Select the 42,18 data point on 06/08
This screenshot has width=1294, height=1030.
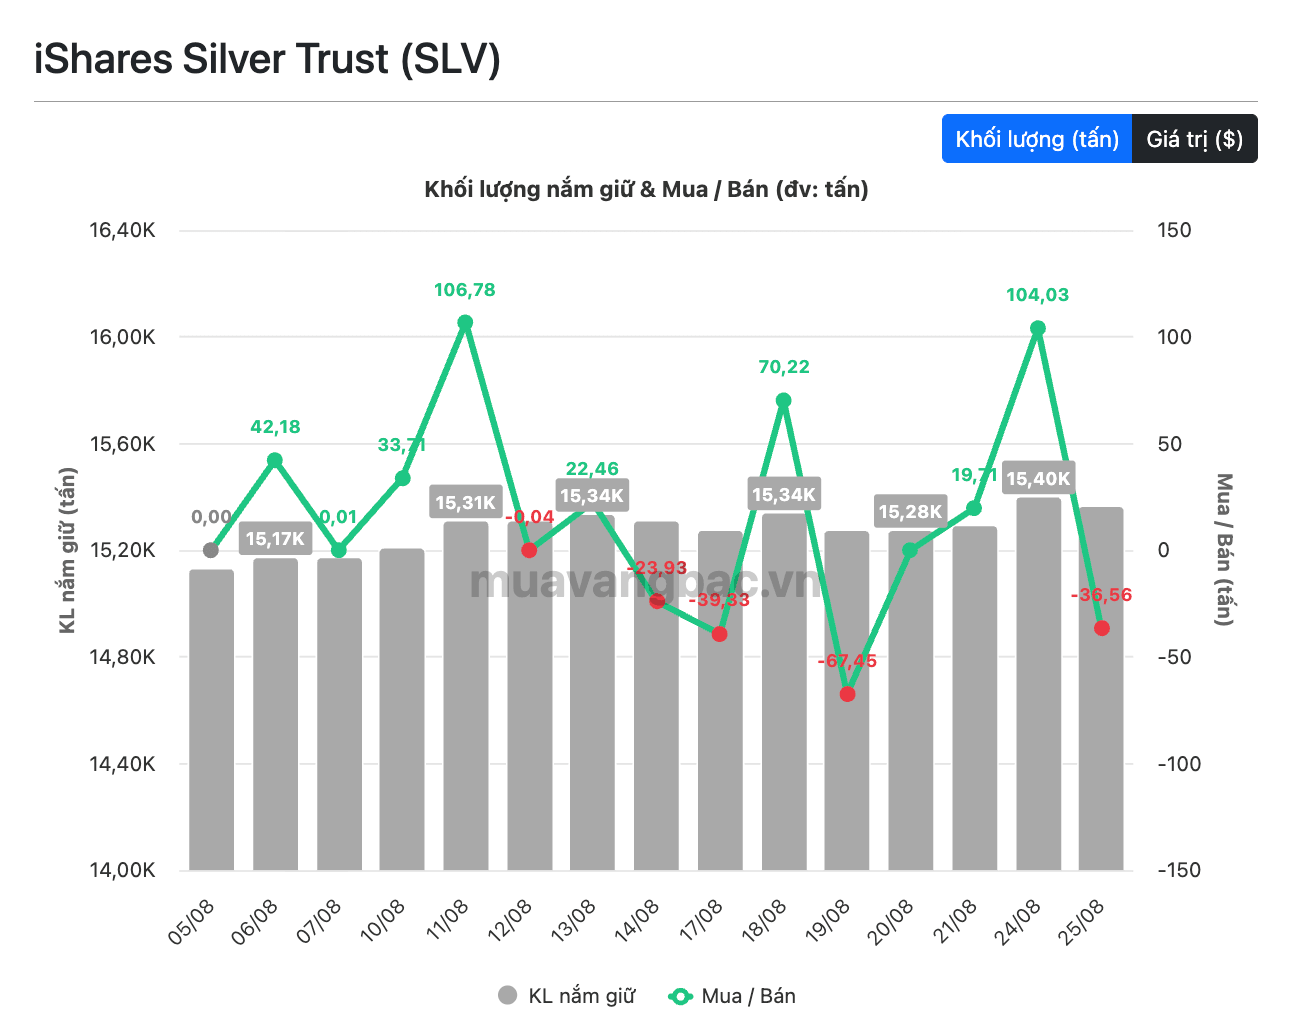click(275, 460)
